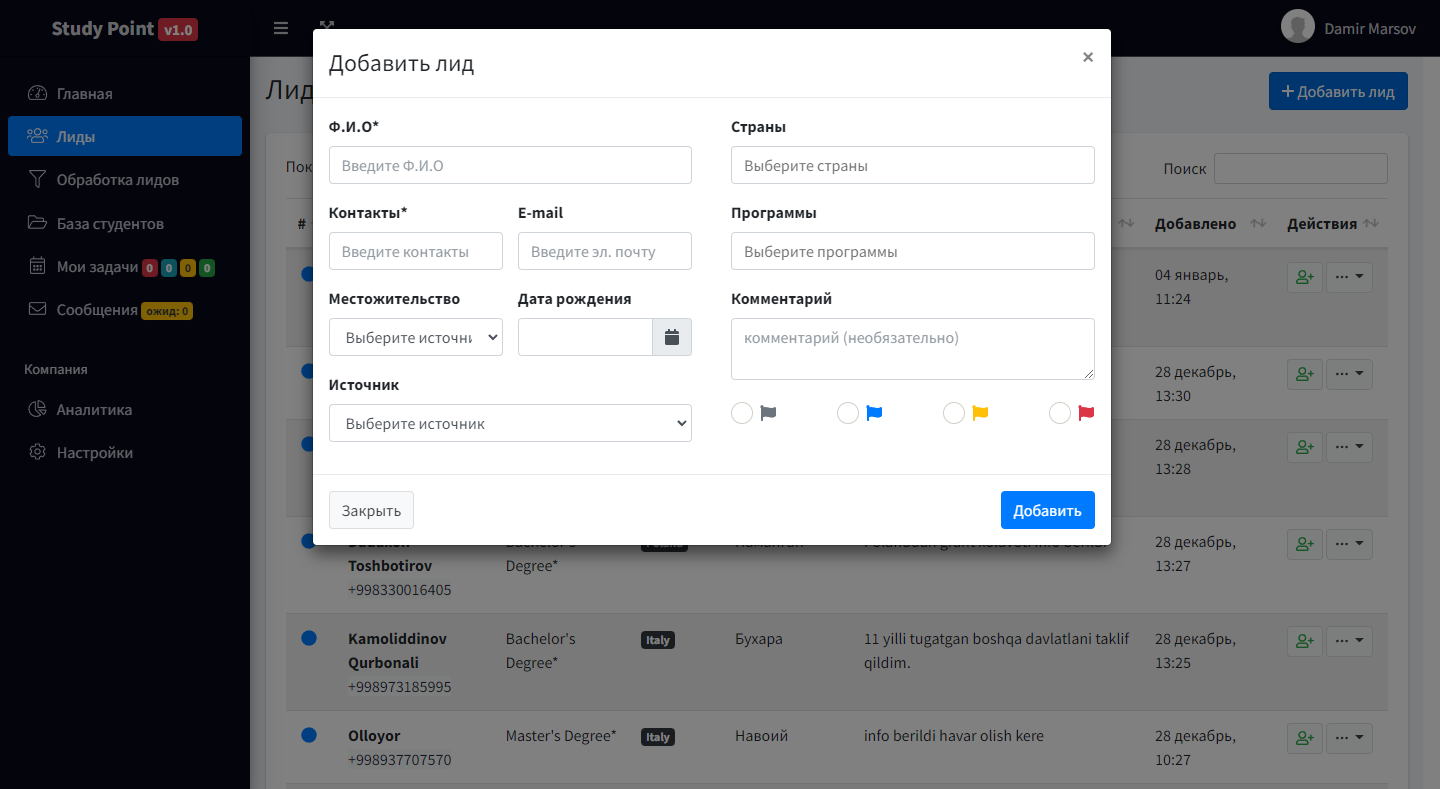
Task: Click into the Комментарий text area
Action: [x=912, y=349]
